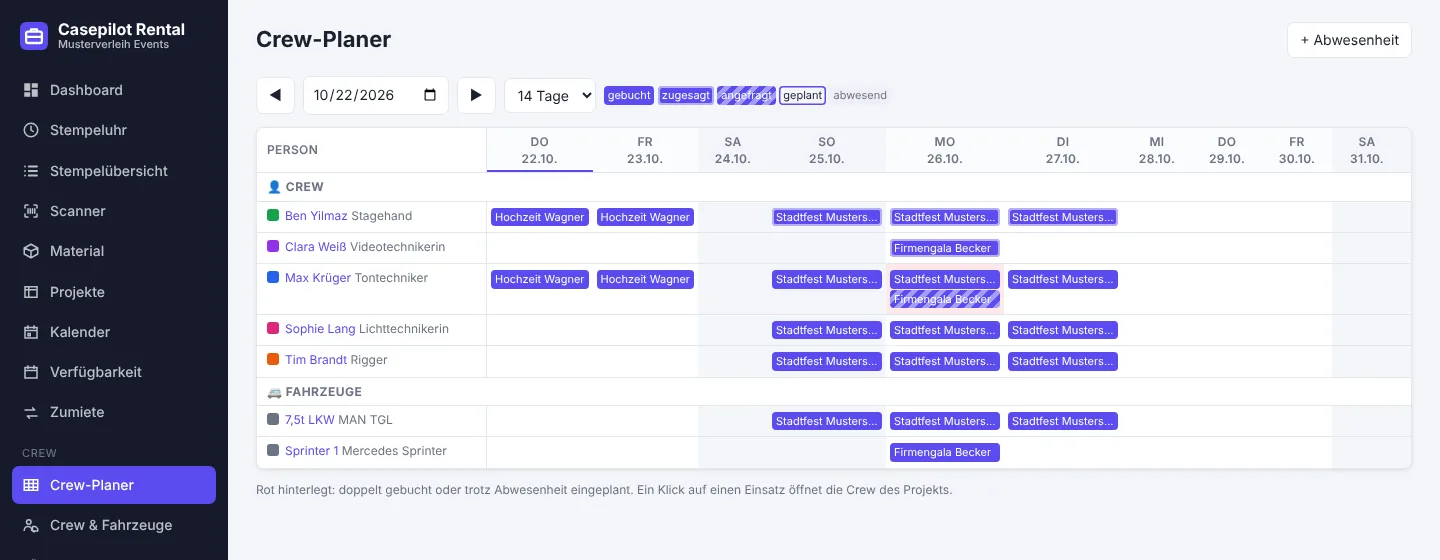Viewport: 1440px width, 560px height.
Task: Open the date picker calendar icon
Action: 431,95
